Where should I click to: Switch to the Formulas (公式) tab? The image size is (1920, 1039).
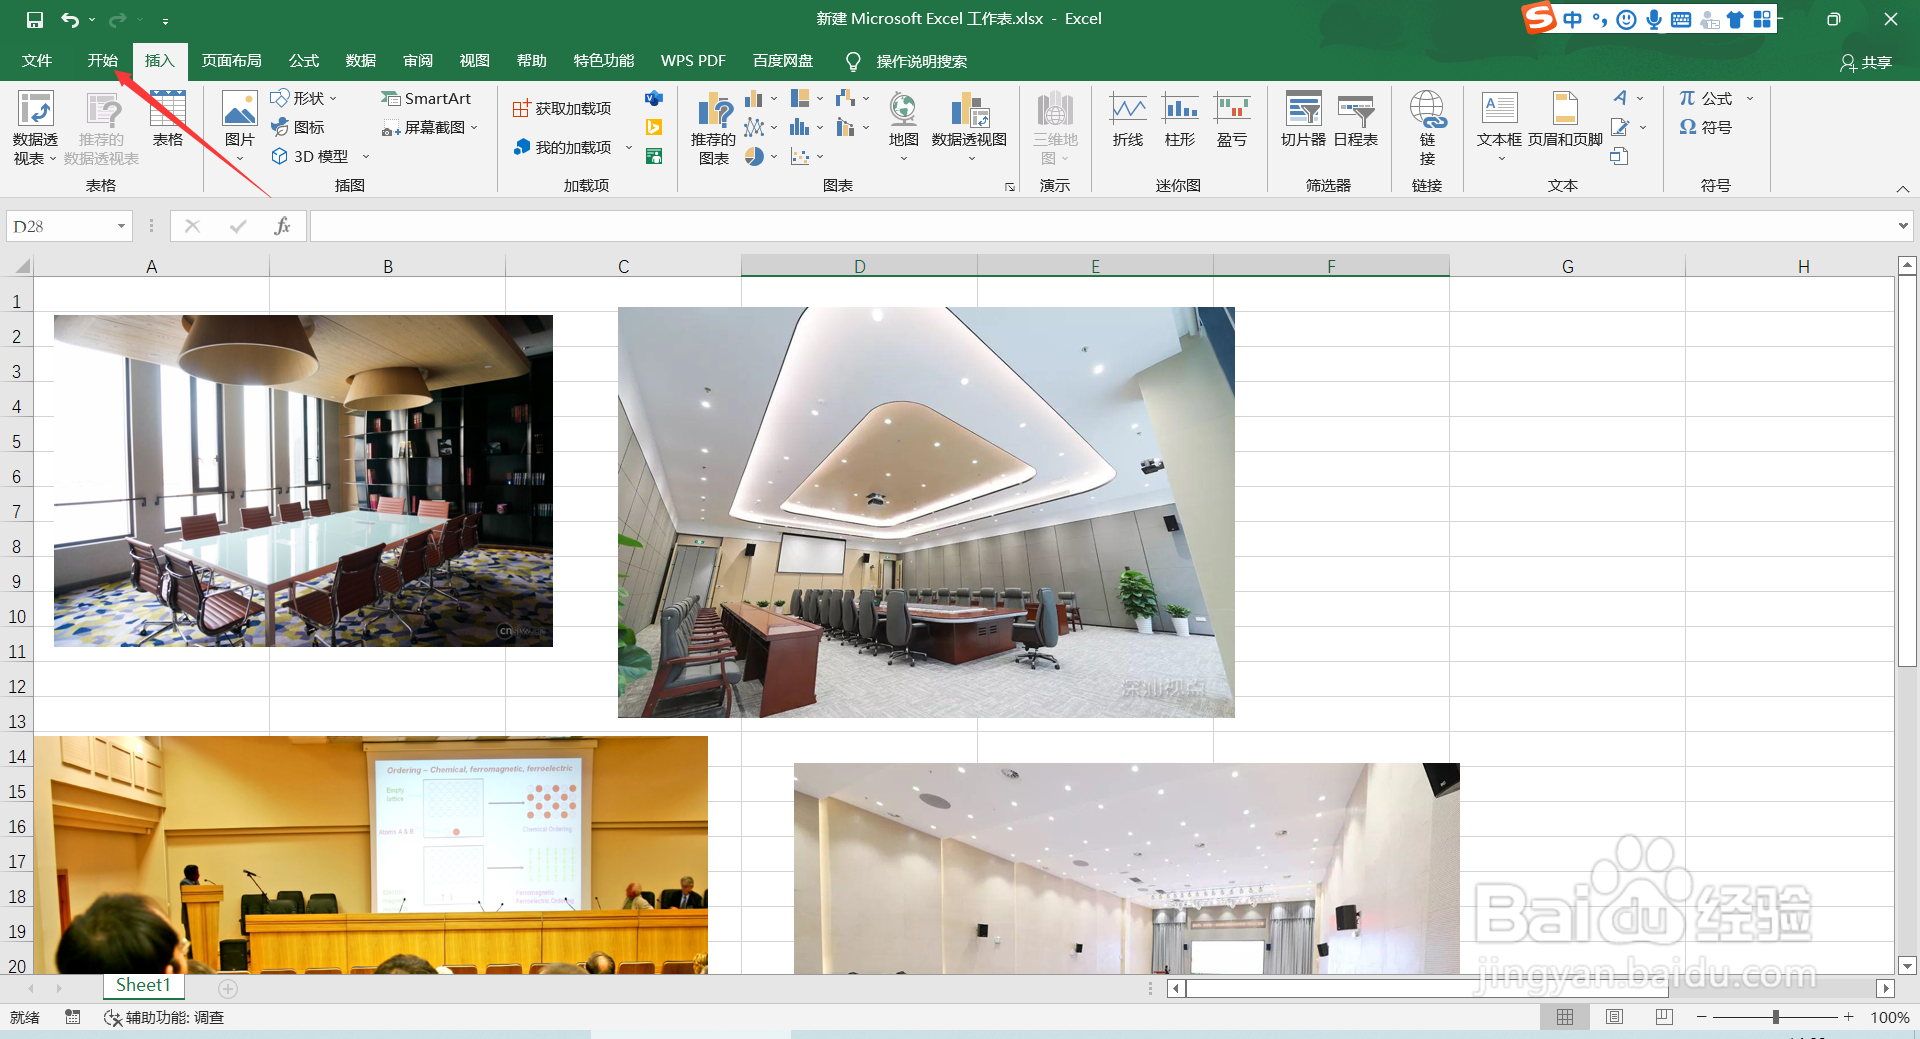(x=304, y=61)
